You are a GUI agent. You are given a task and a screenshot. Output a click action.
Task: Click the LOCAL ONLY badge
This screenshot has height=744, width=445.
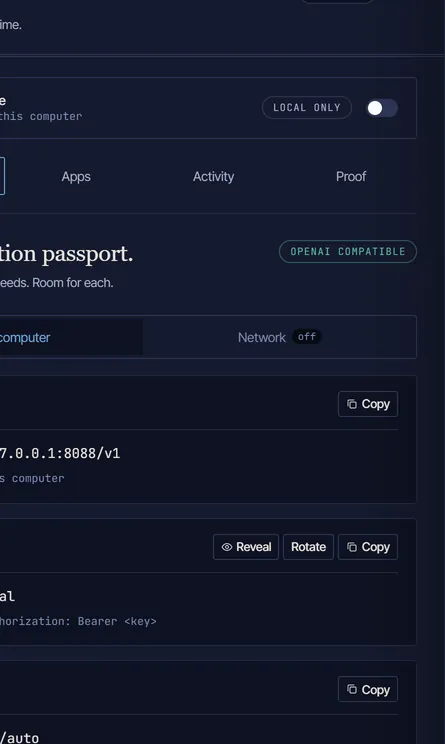point(306,108)
